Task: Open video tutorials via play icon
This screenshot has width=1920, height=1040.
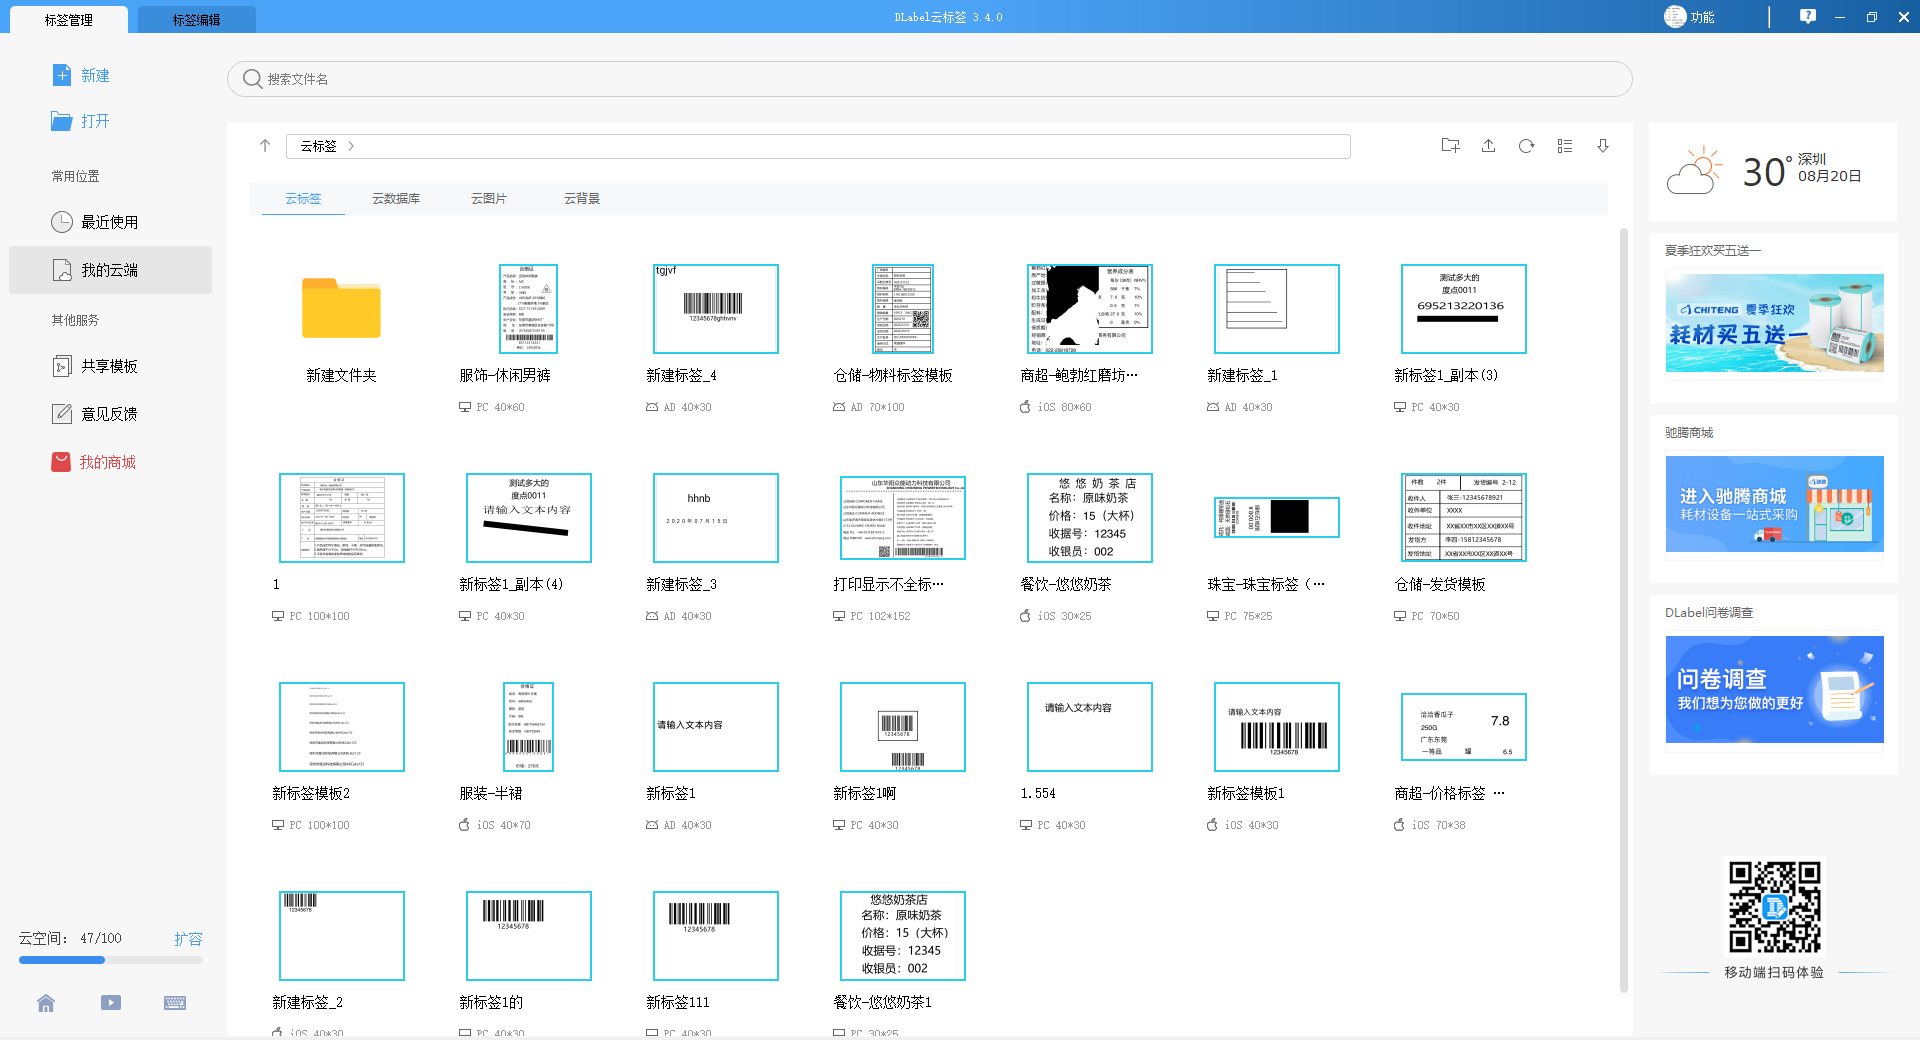Action: [111, 1003]
